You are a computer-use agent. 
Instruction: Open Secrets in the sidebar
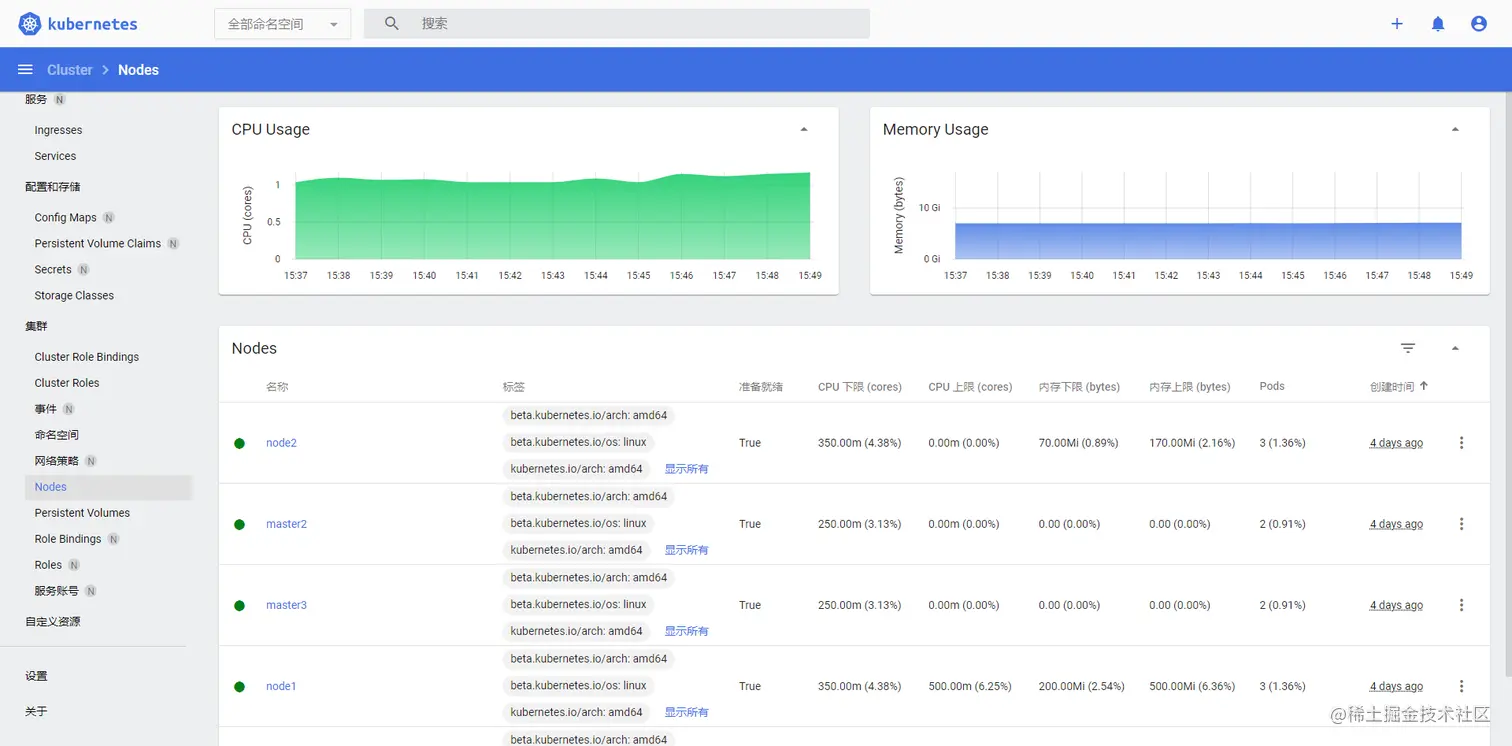(53, 269)
